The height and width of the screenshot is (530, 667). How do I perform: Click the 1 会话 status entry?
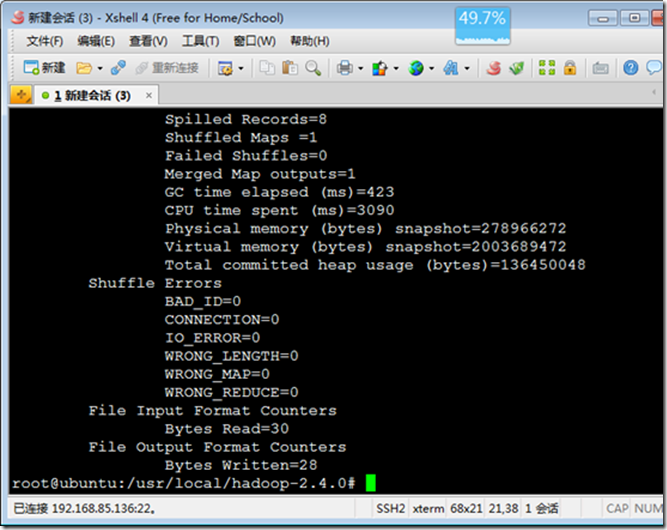point(542,508)
